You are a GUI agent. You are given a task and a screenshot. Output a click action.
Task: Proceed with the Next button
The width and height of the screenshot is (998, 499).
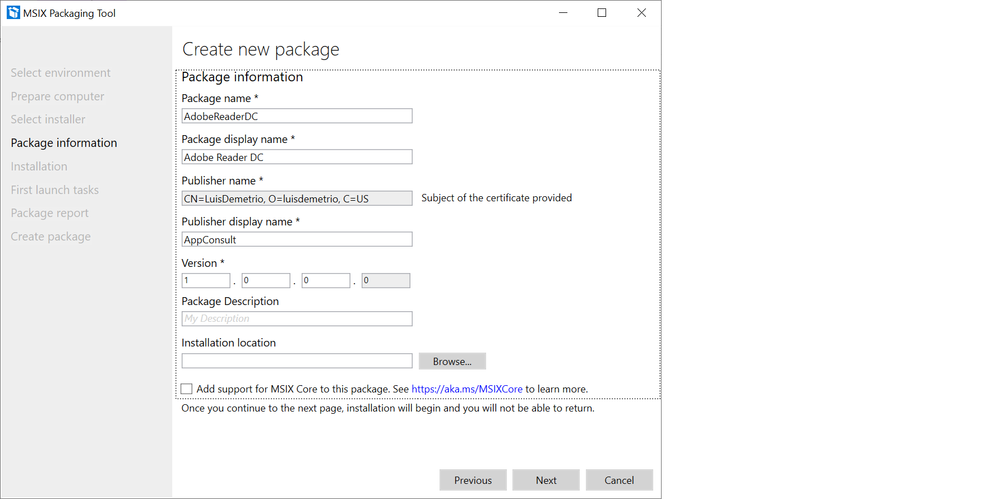click(546, 481)
